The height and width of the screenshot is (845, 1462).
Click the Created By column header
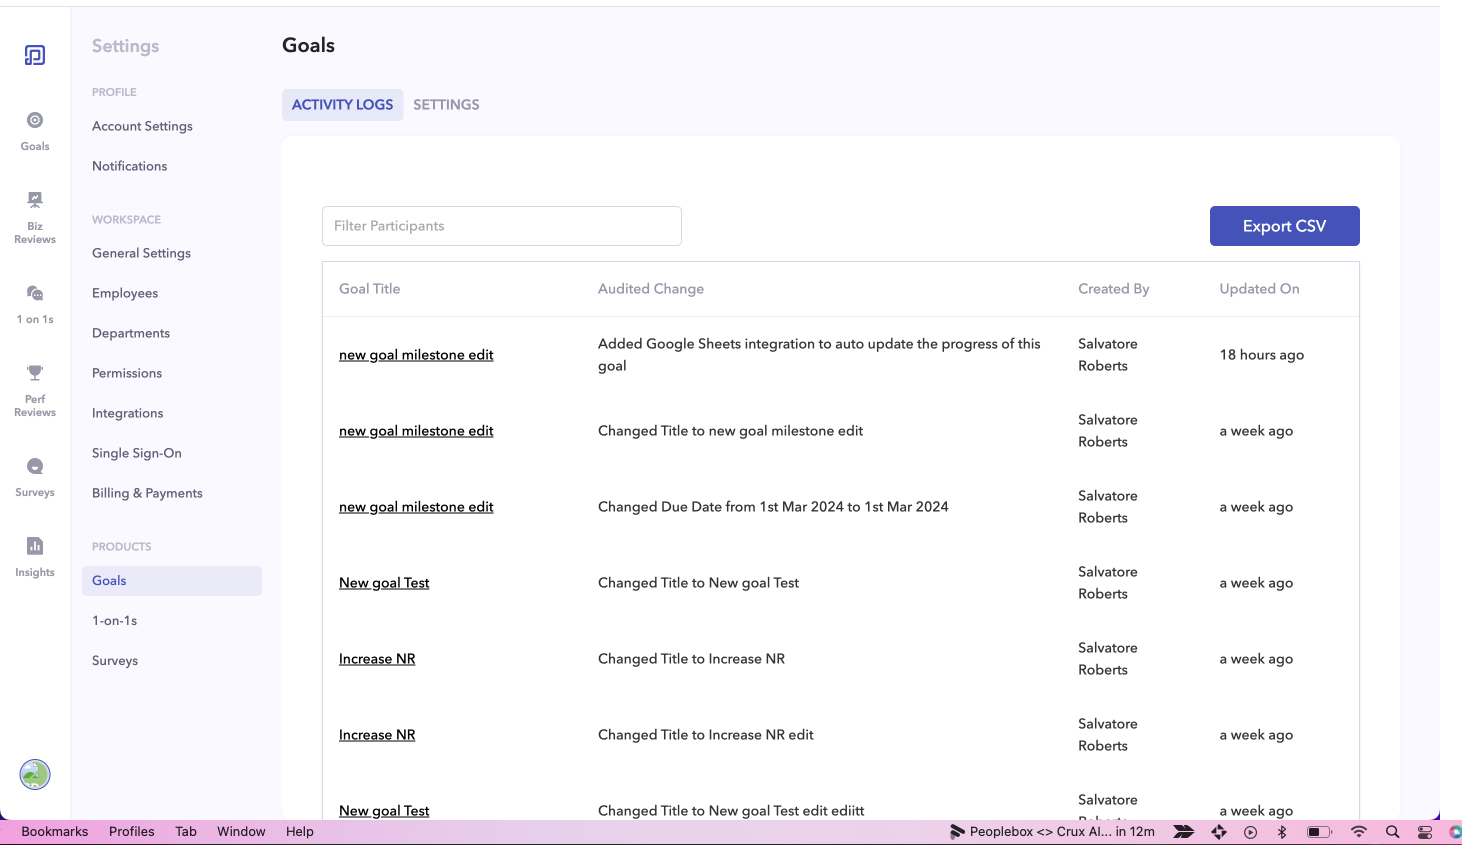tap(1113, 289)
